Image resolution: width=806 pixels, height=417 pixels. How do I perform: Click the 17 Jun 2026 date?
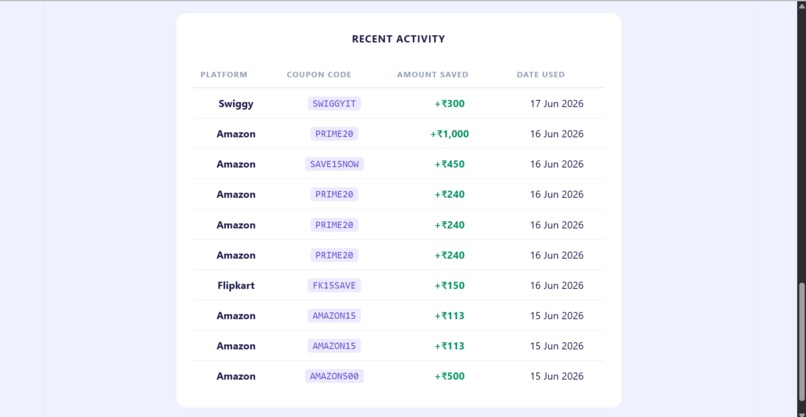tap(557, 104)
